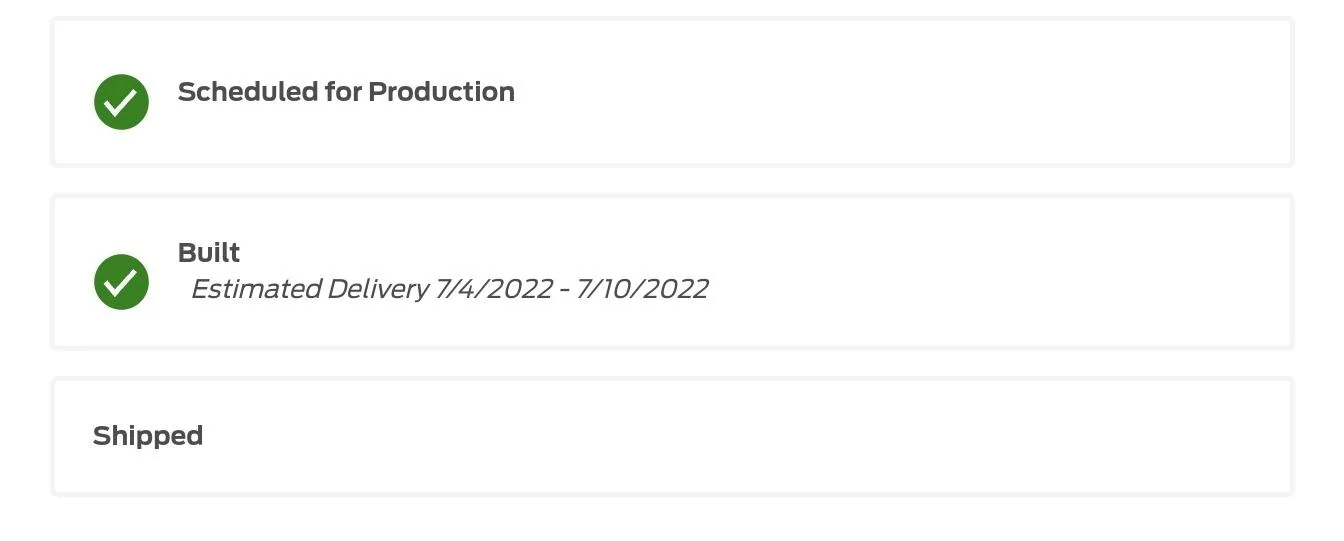
Task: Click the dash between the delivery dates
Action: coord(565,290)
